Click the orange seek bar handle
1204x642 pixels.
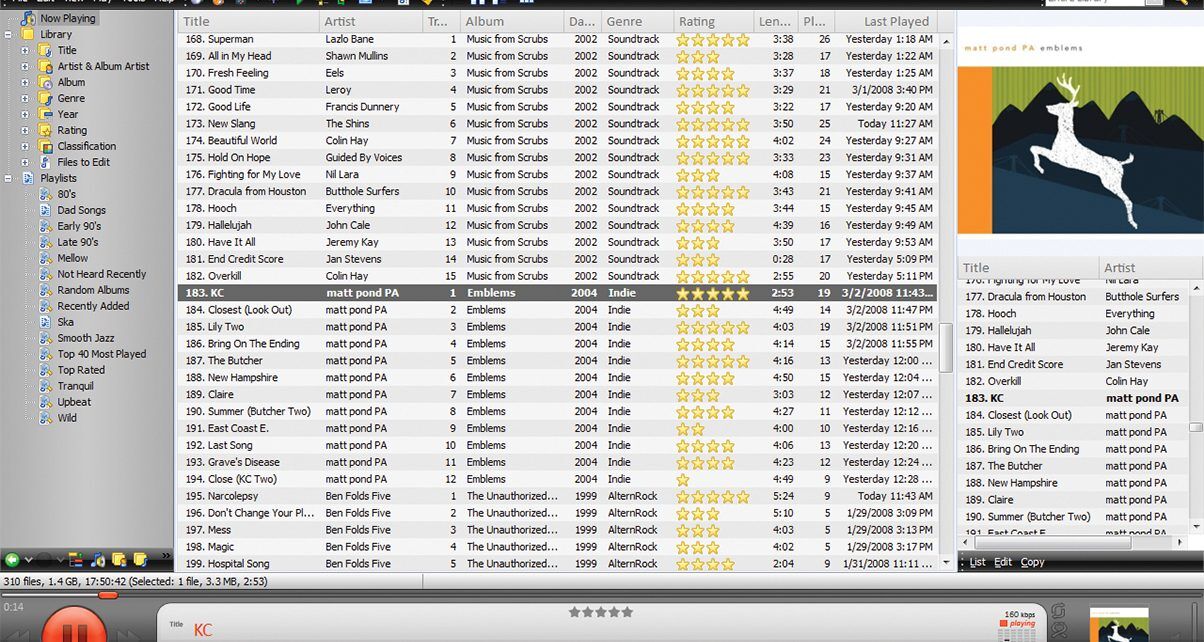[108, 595]
